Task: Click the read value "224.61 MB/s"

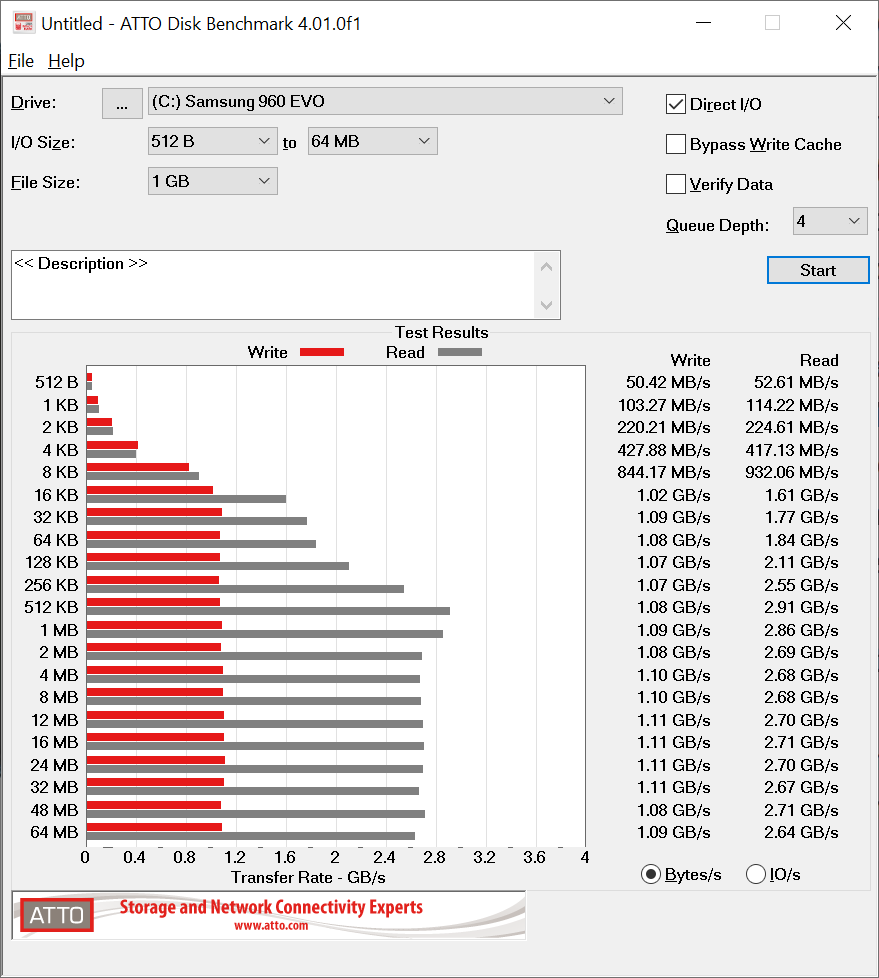Action: (x=792, y=427)
